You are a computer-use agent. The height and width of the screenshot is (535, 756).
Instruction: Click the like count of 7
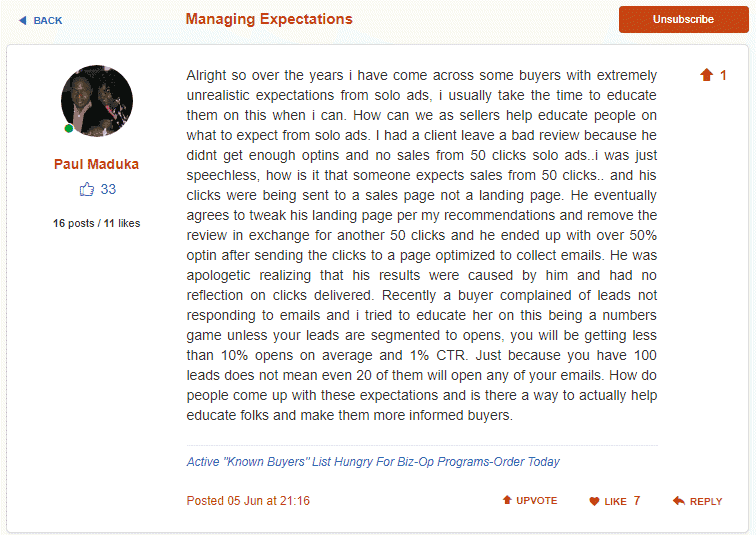tap(636, 501)
